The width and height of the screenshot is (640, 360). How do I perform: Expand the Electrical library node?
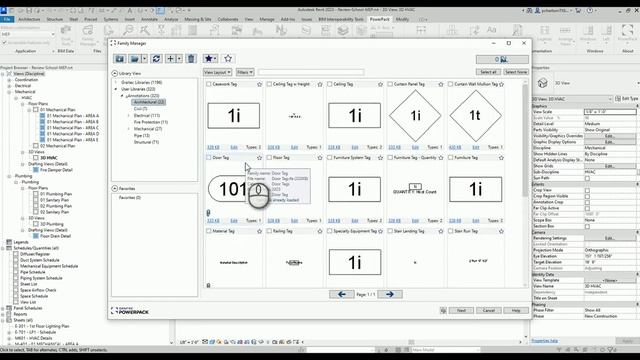tap(128, 116)
